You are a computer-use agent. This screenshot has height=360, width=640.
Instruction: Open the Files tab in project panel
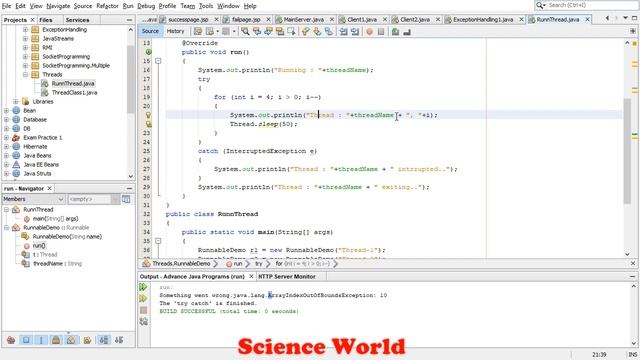click(x=46, y=20)
